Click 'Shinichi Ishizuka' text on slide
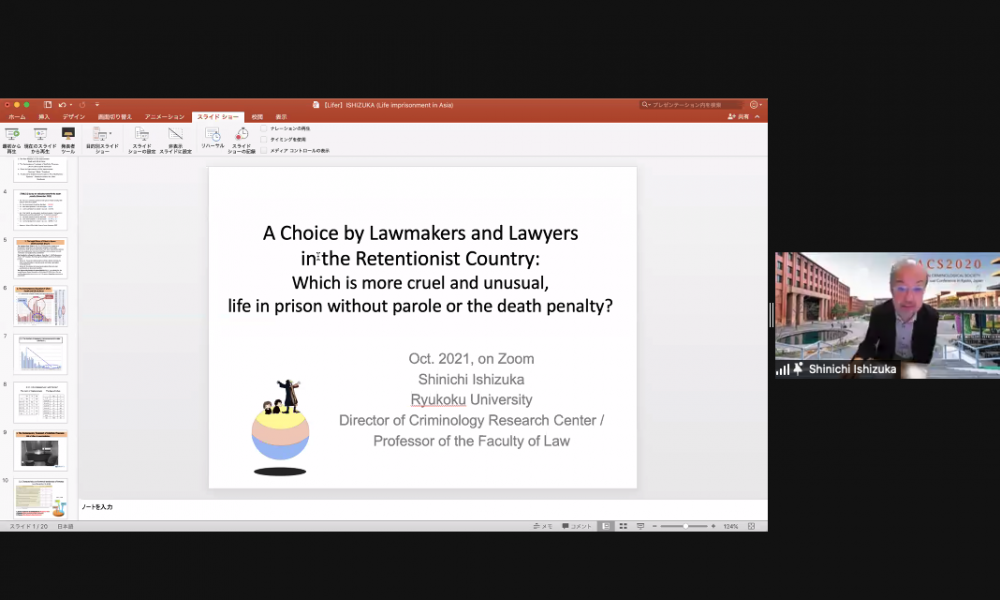 click(x=471, y=379)
